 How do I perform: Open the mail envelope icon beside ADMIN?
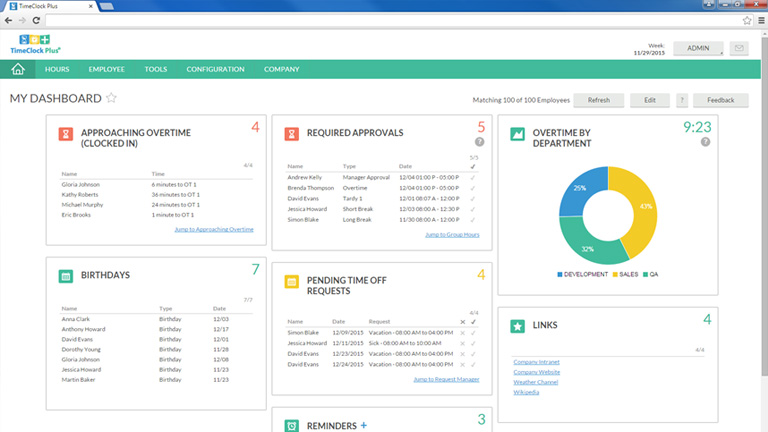click(x=739, y=48)
